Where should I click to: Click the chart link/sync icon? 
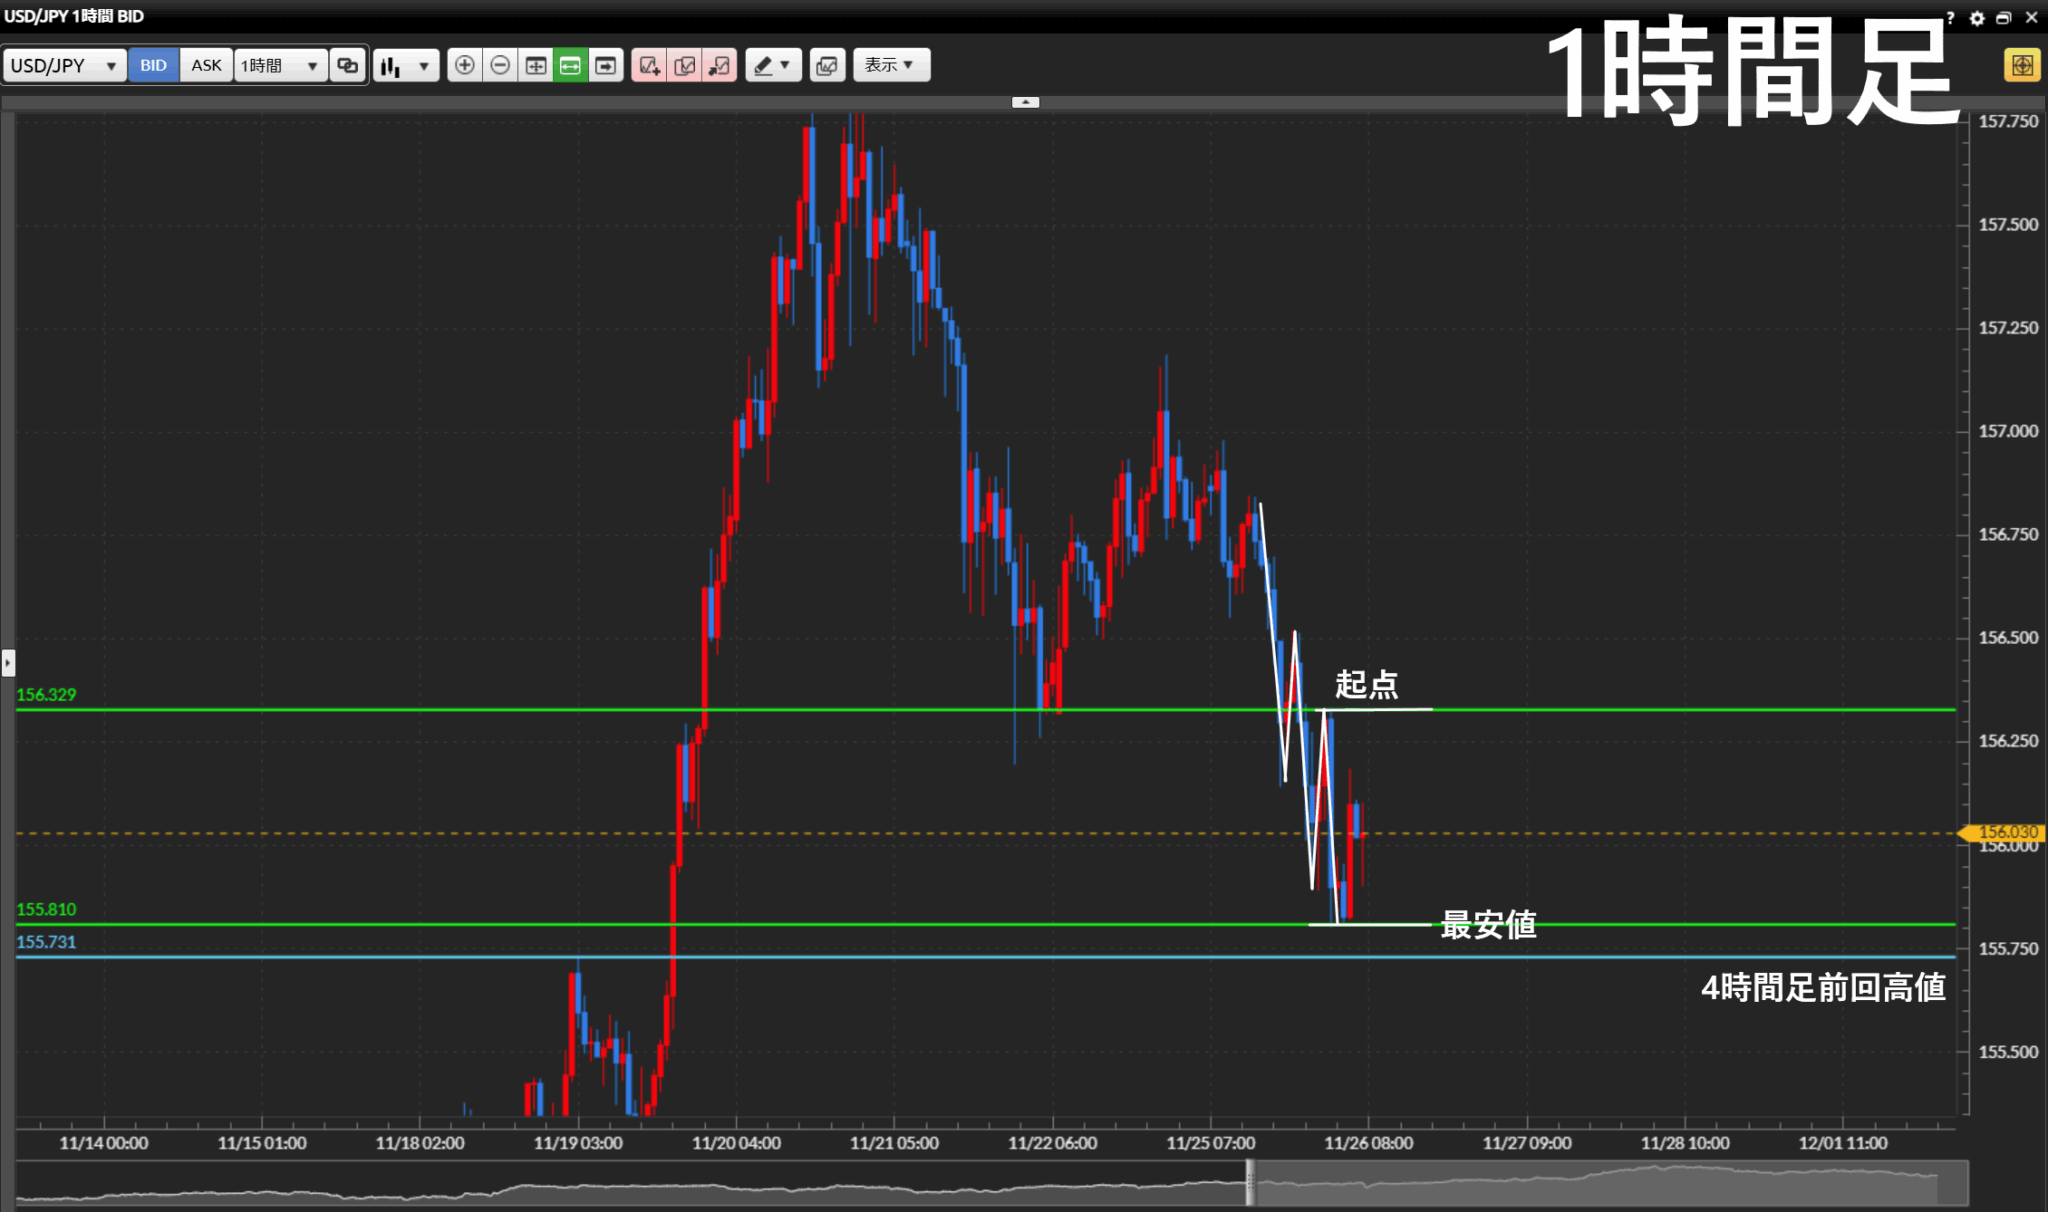[347, 66]
